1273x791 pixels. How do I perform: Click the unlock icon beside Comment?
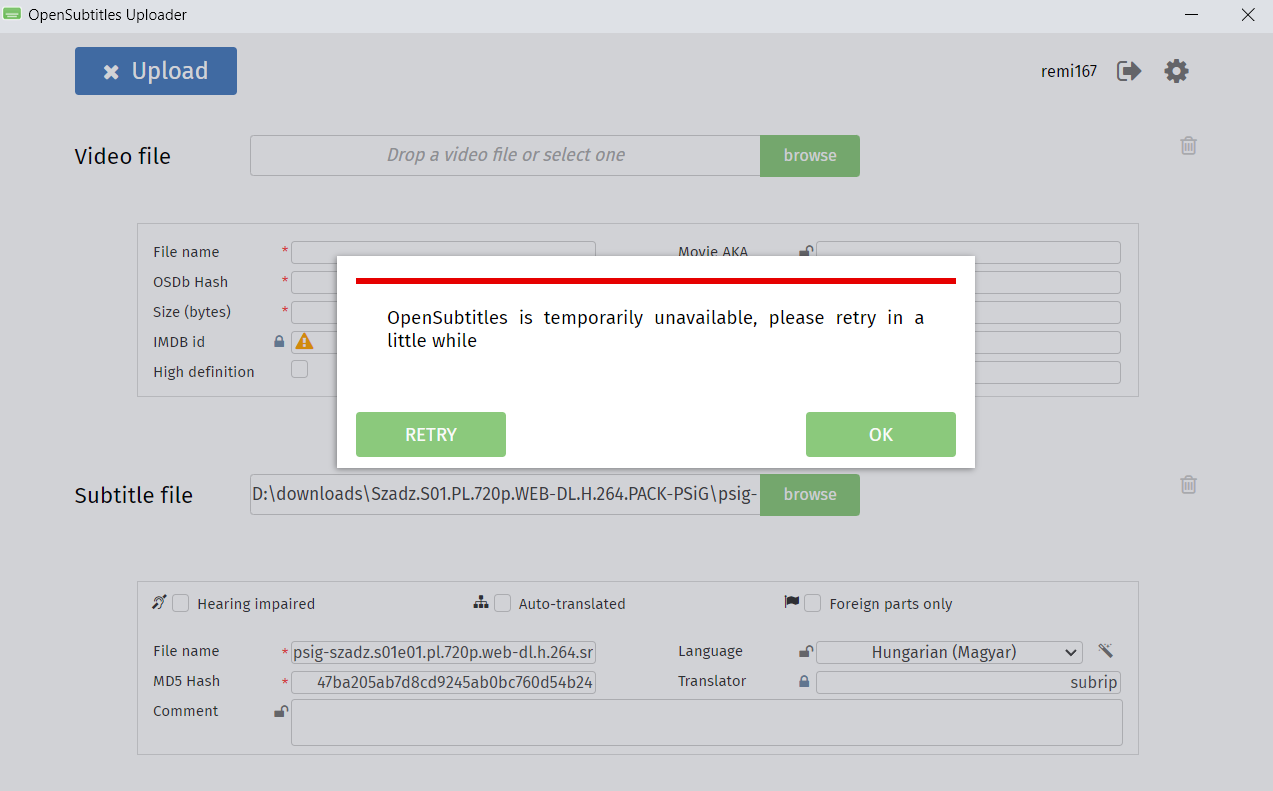(x=281, y=712)
